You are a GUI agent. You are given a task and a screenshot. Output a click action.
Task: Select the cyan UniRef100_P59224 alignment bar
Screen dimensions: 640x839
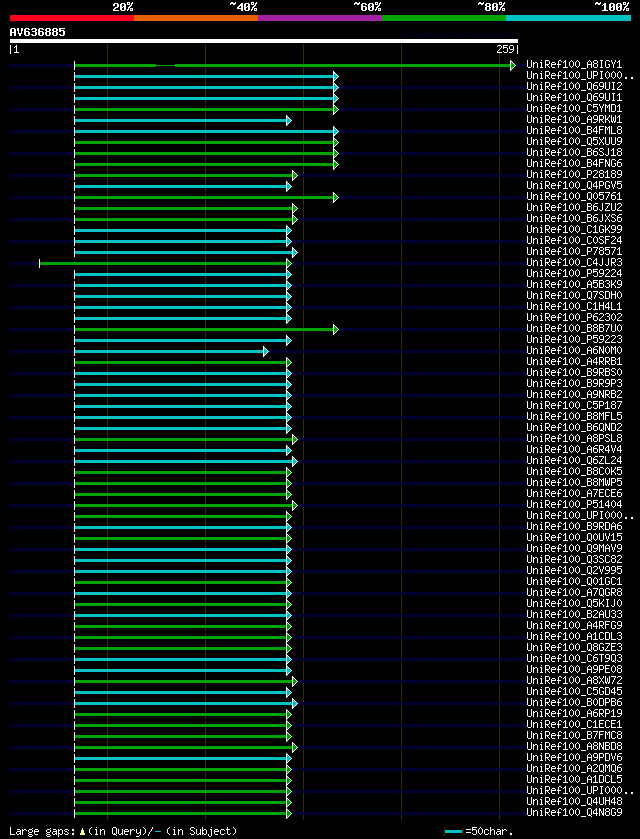point(180,274)
